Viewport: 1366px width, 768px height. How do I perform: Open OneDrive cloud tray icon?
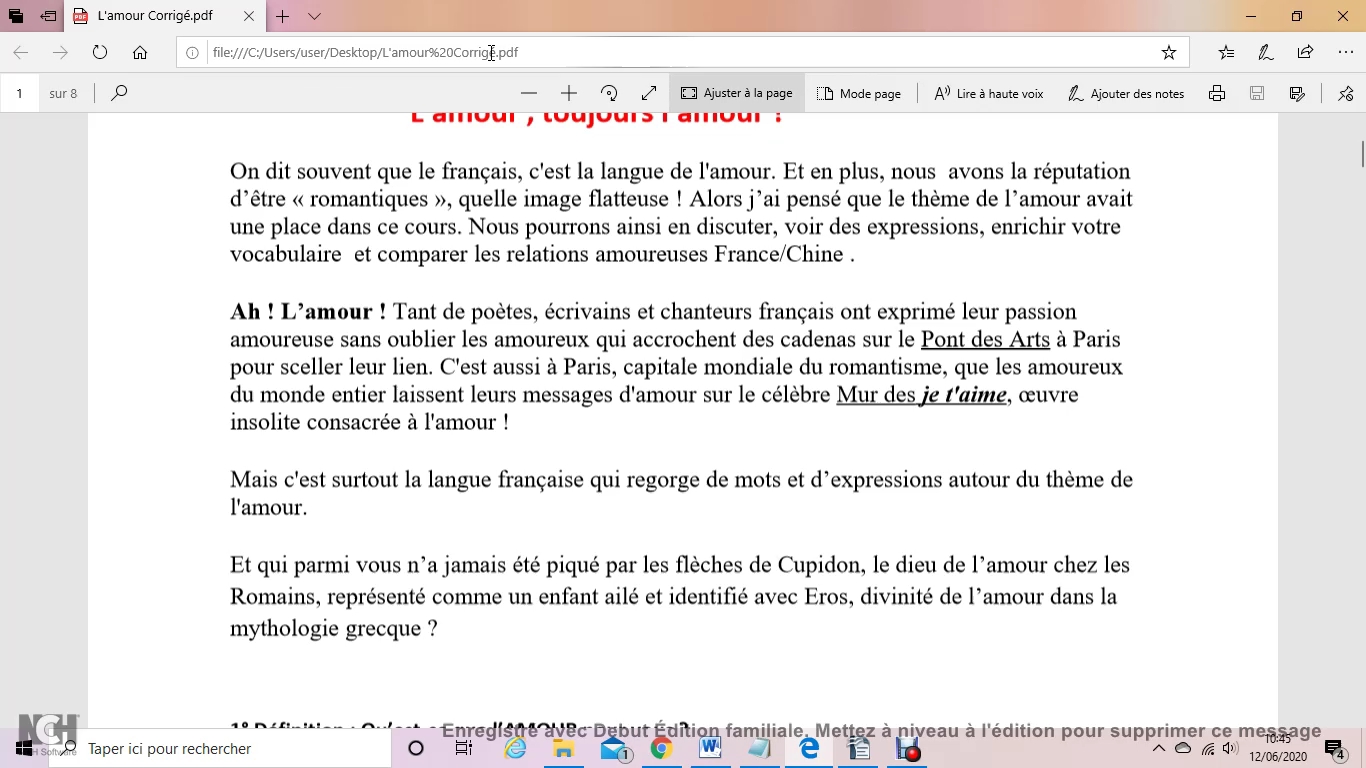click(1183, 748)
